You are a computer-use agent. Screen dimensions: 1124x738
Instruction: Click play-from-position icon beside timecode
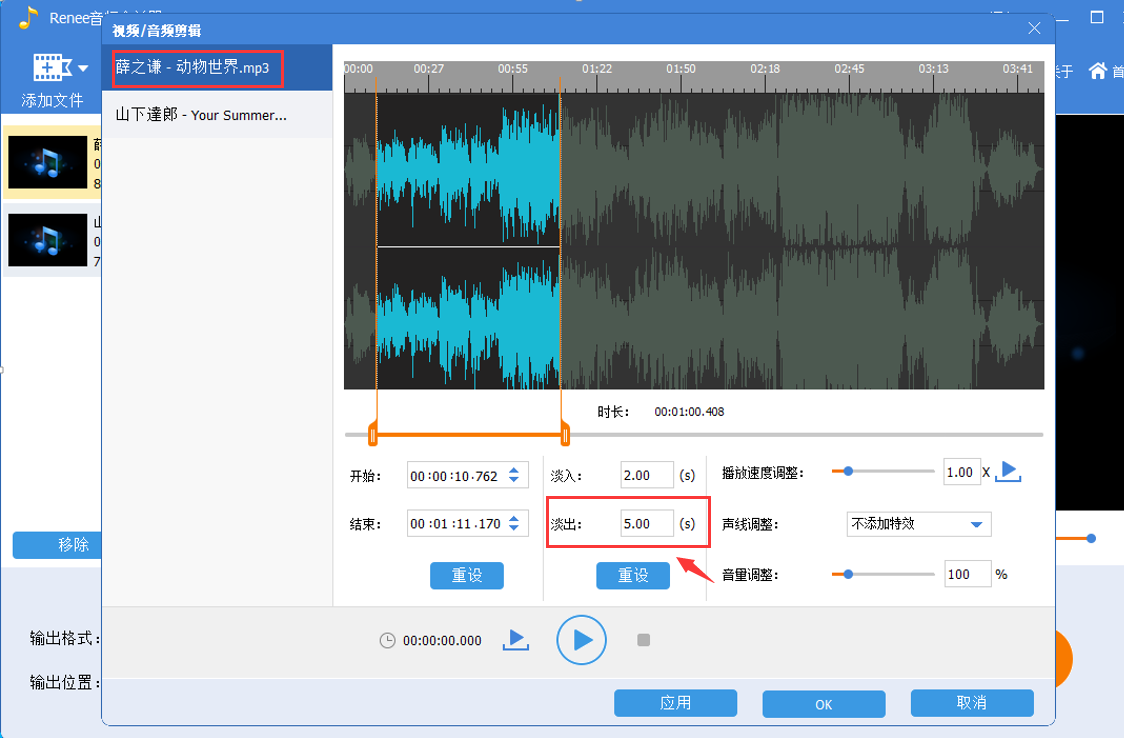pyautogui.click(x=515, y=639)
